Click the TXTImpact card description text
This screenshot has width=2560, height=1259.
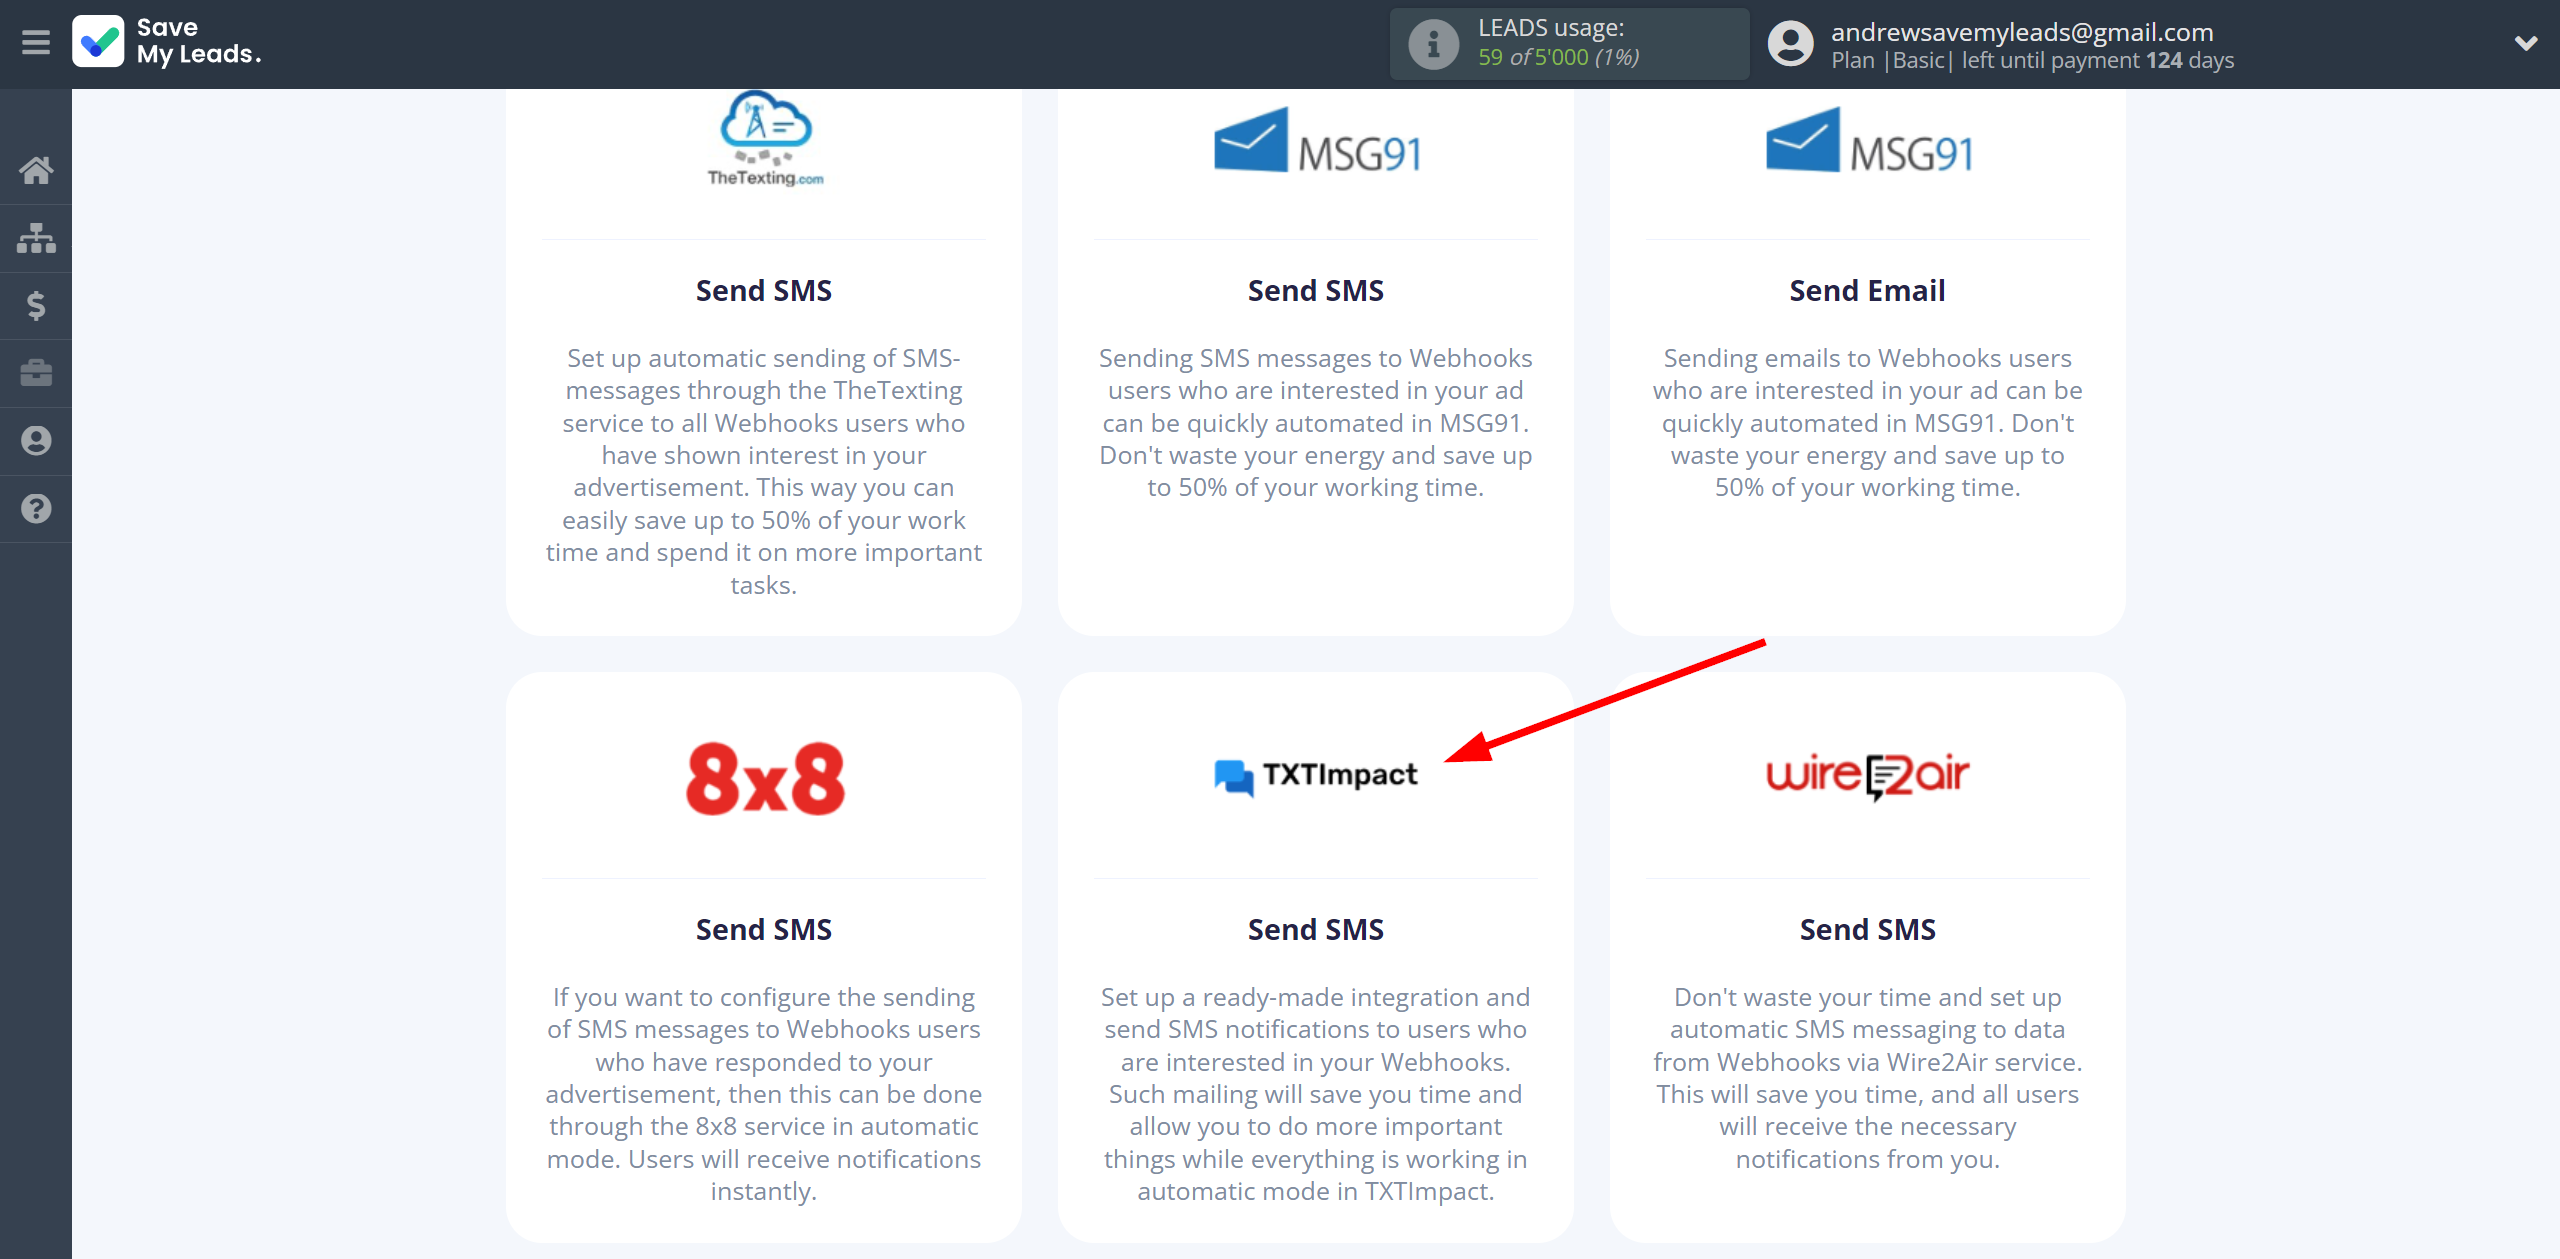click(1316, 1094)
